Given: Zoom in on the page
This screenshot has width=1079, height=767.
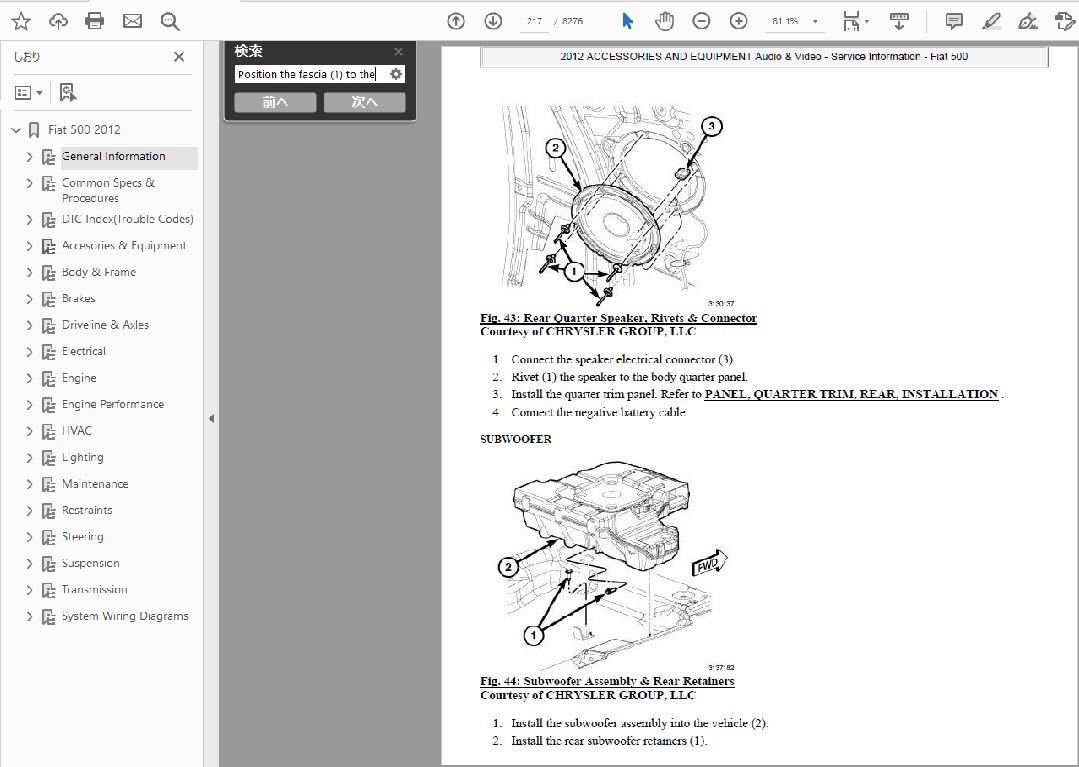Looking at the screenshot, I should [738, 20].
